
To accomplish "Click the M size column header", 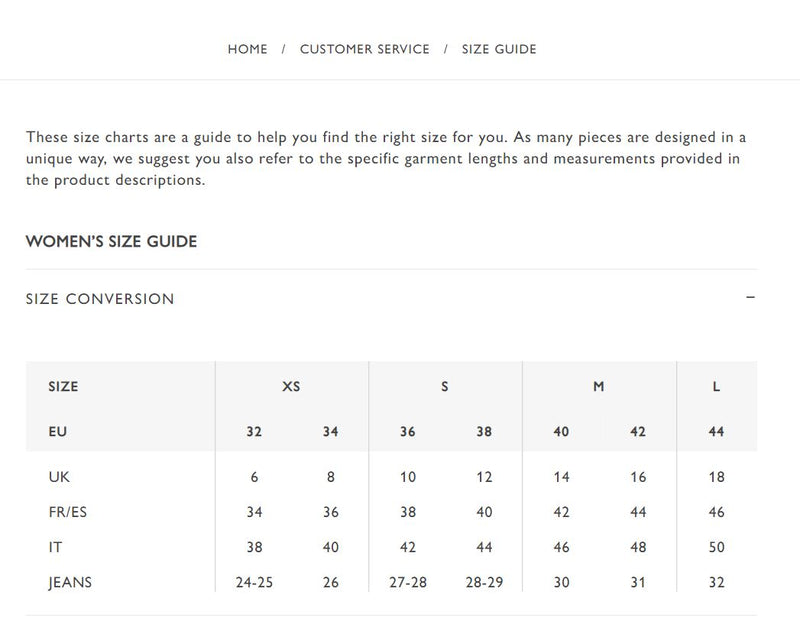I will pos(599,387).
